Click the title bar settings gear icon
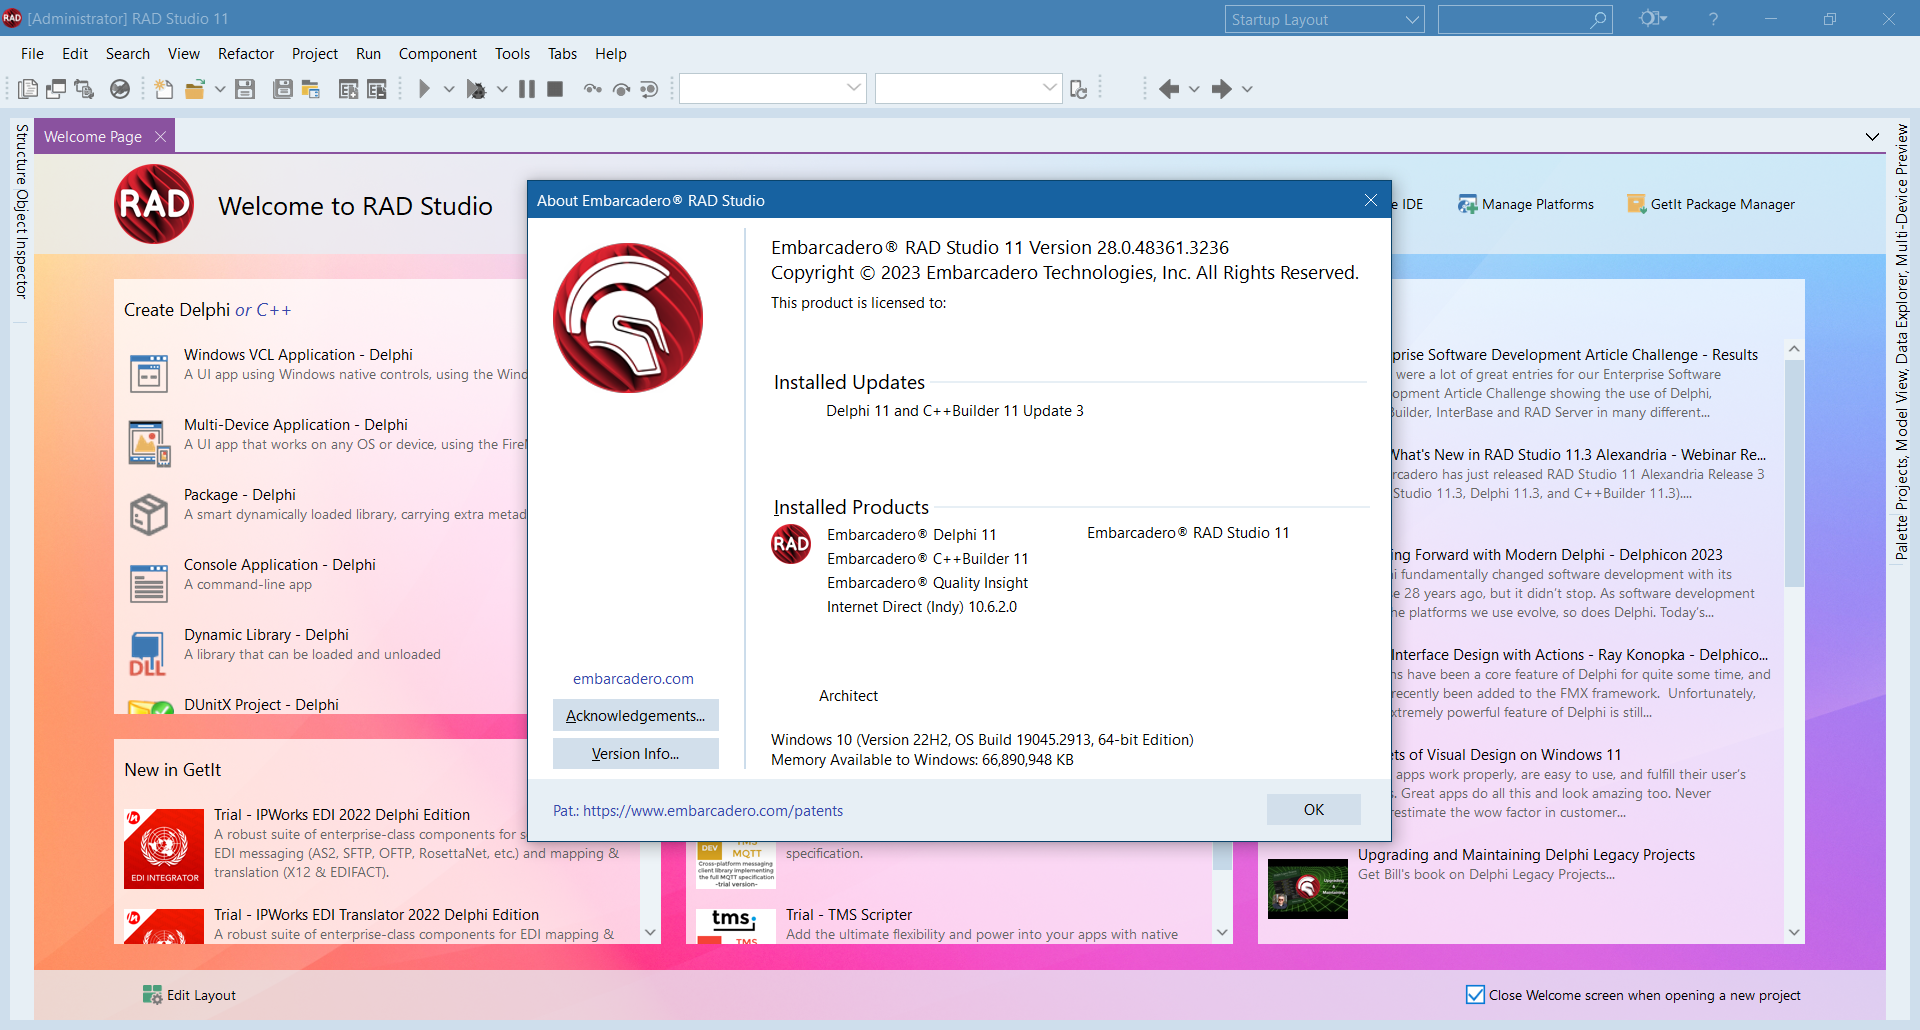The image size is (1920, 1030). tap(1651, 19)
